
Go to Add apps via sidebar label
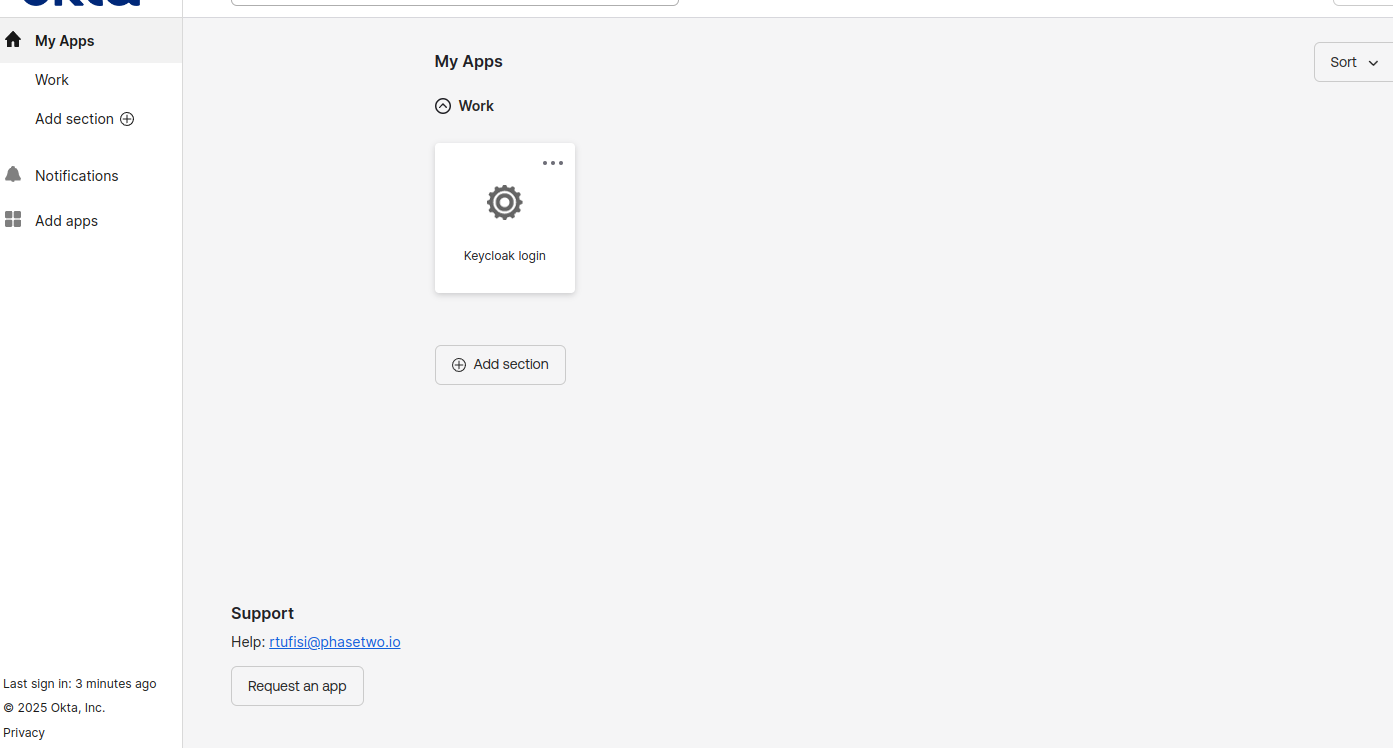67,221
